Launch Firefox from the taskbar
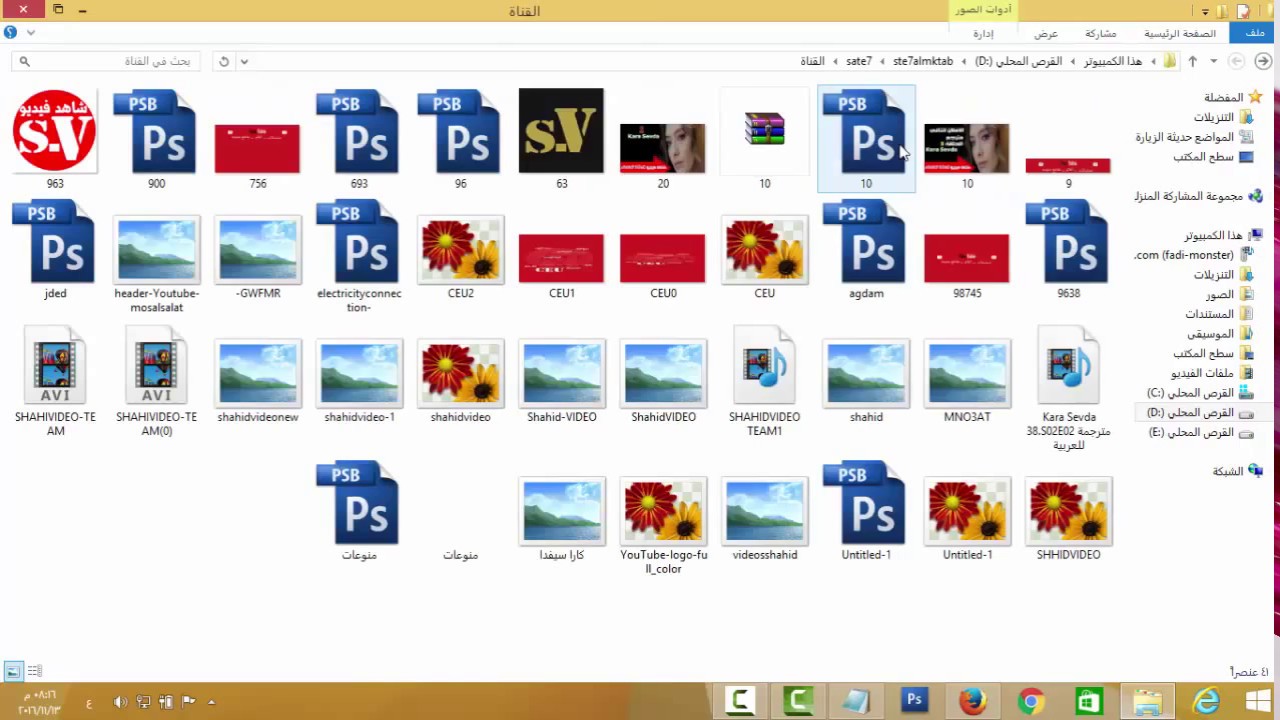1280x720 pixels. coord(972,701)
